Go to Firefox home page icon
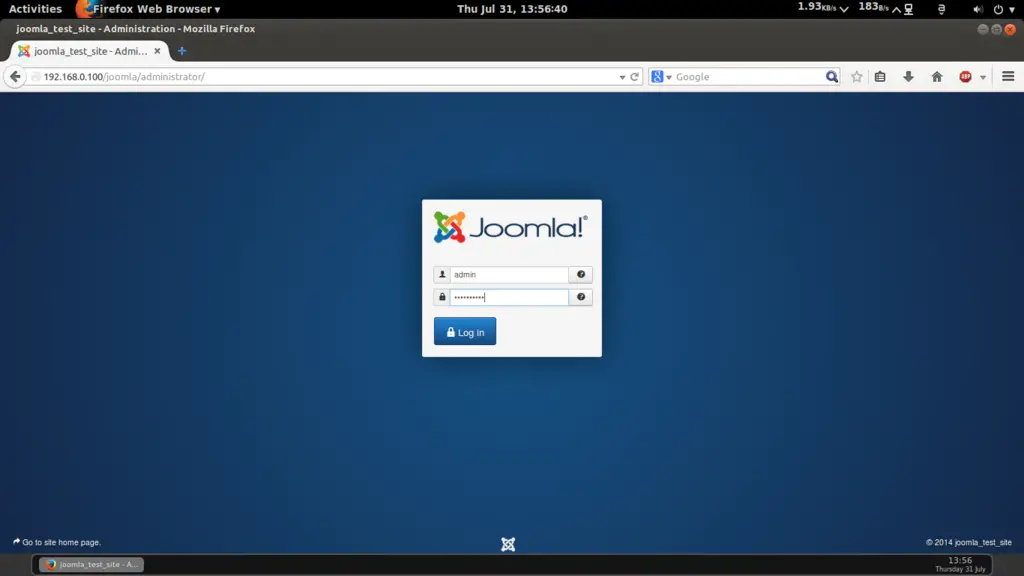Viewport: 1024px width, 576px height. [x=937, y=76]
